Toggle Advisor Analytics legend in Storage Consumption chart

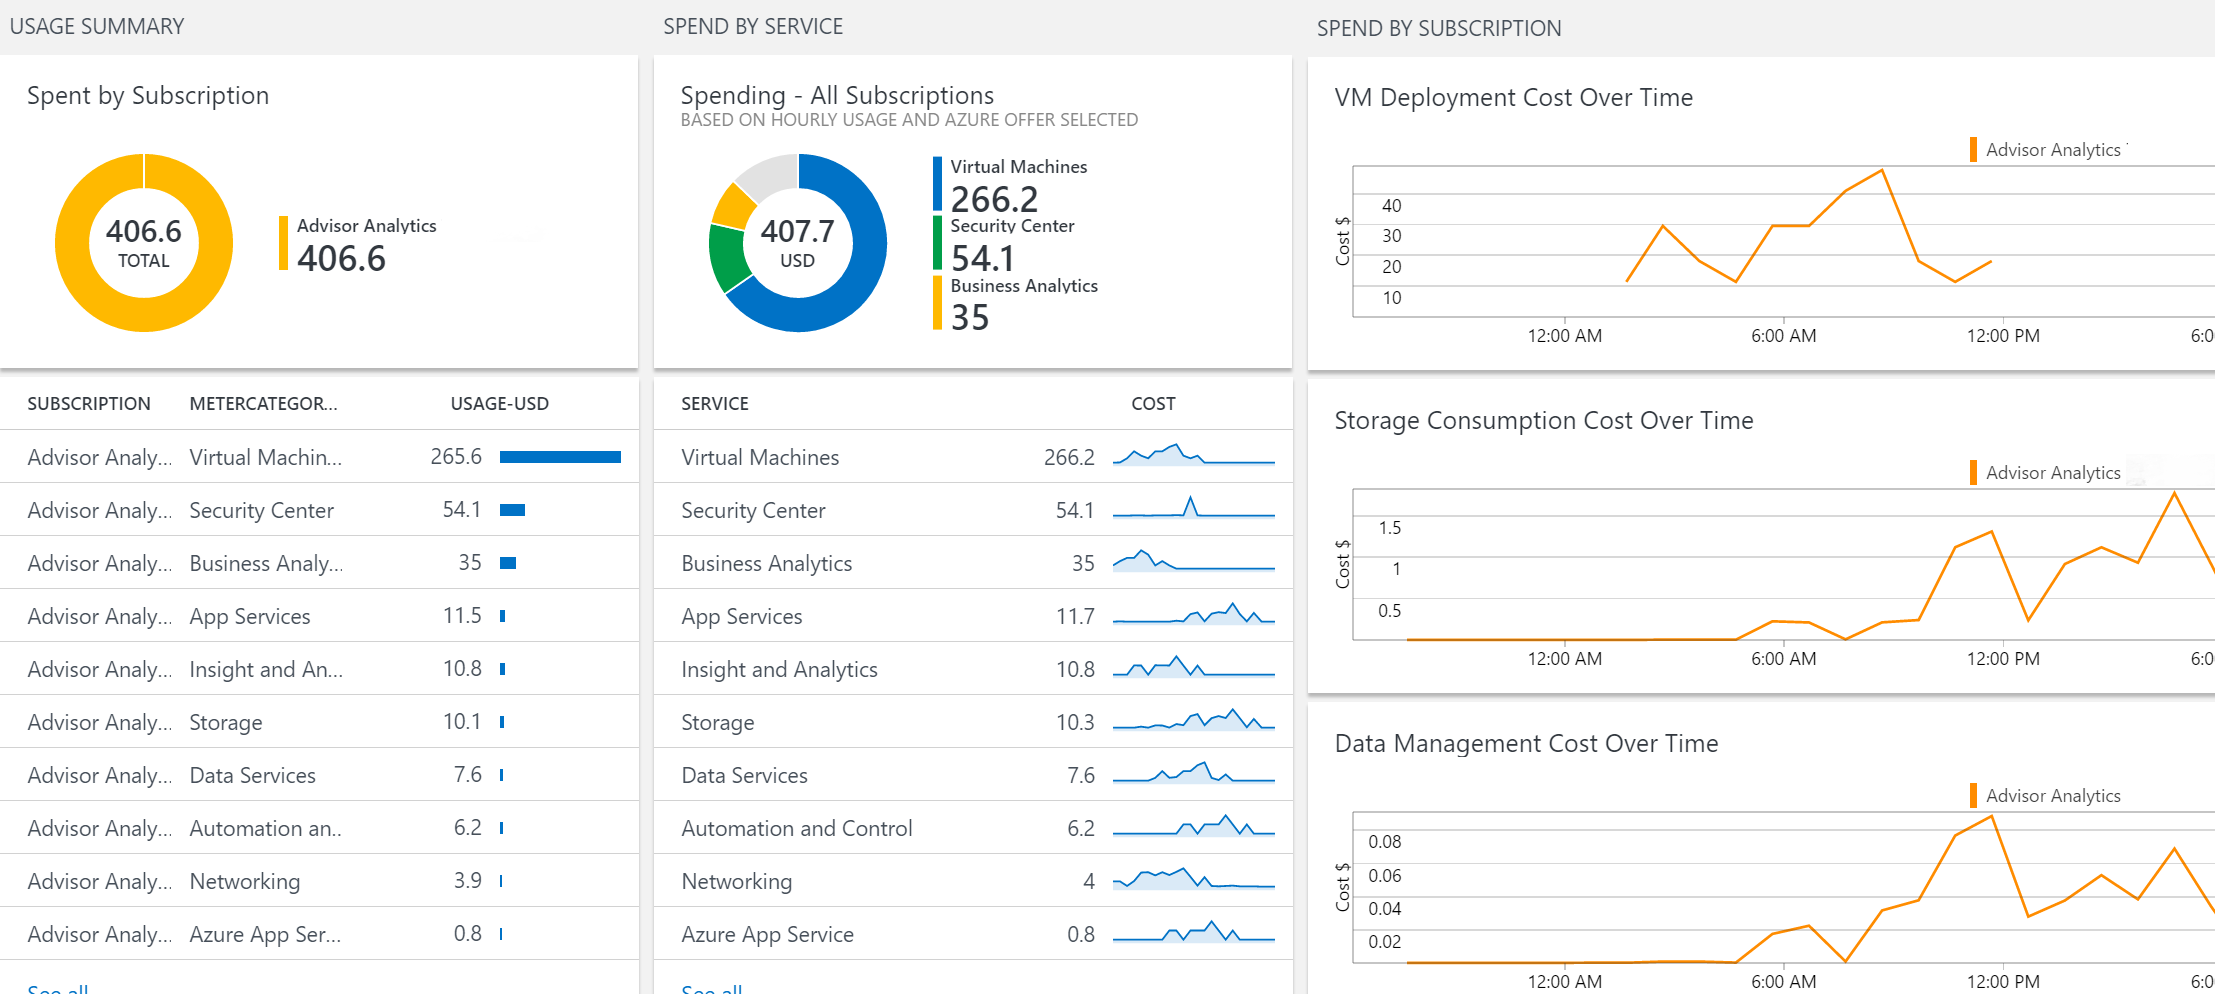tap(2044, 472)
